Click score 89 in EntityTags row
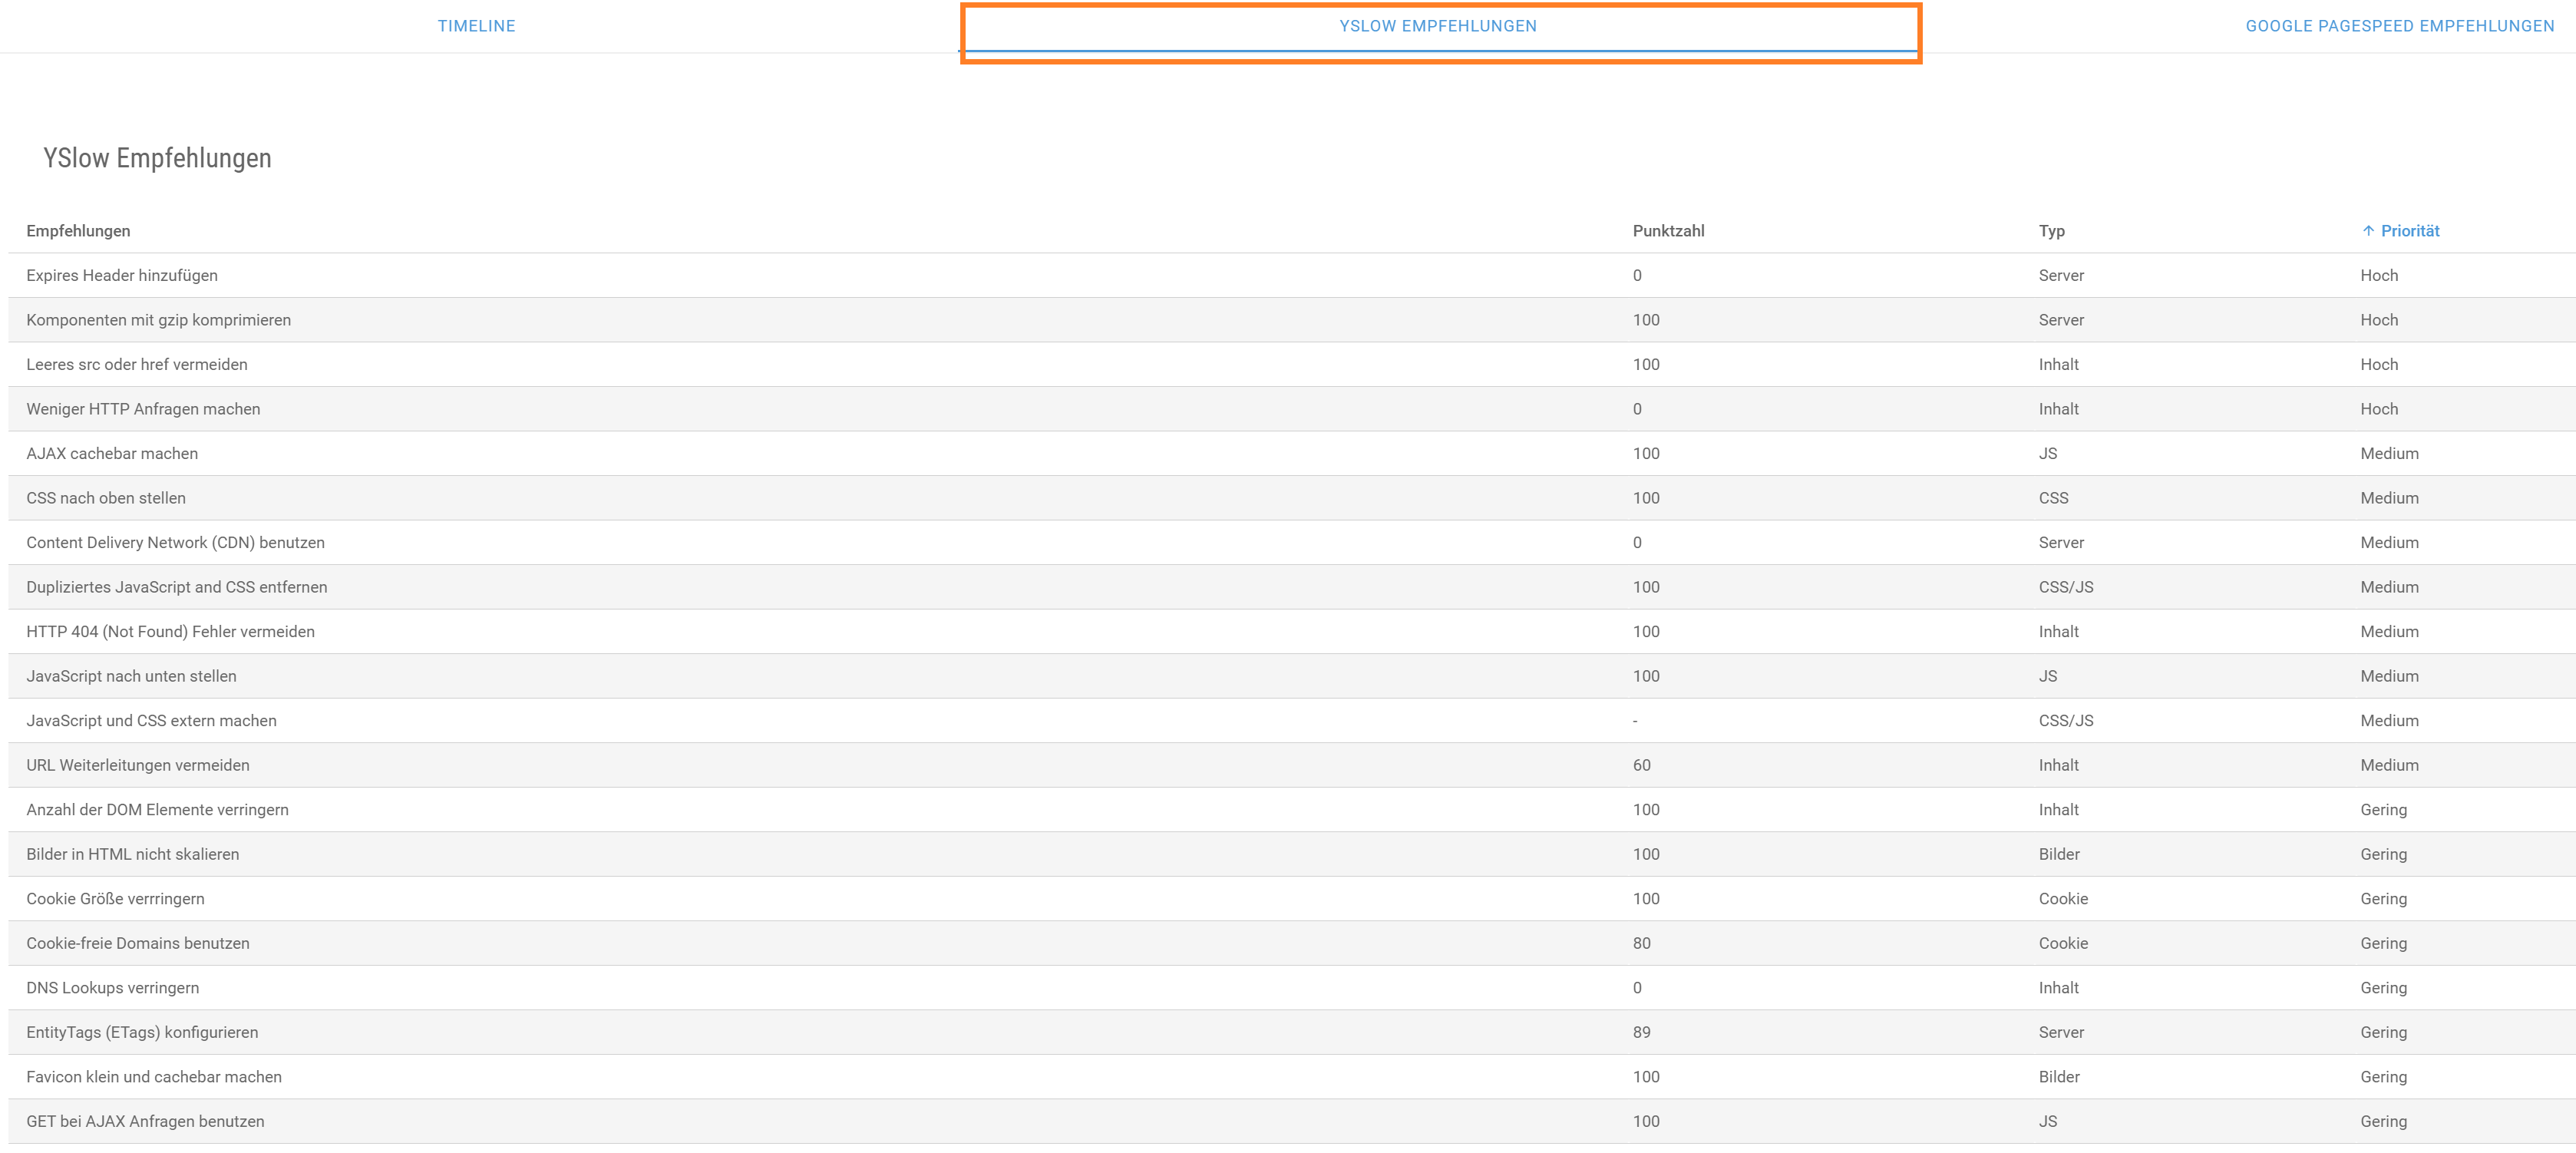Viewport: 2576px width, 1153px height. [x=1641, y=1032]
